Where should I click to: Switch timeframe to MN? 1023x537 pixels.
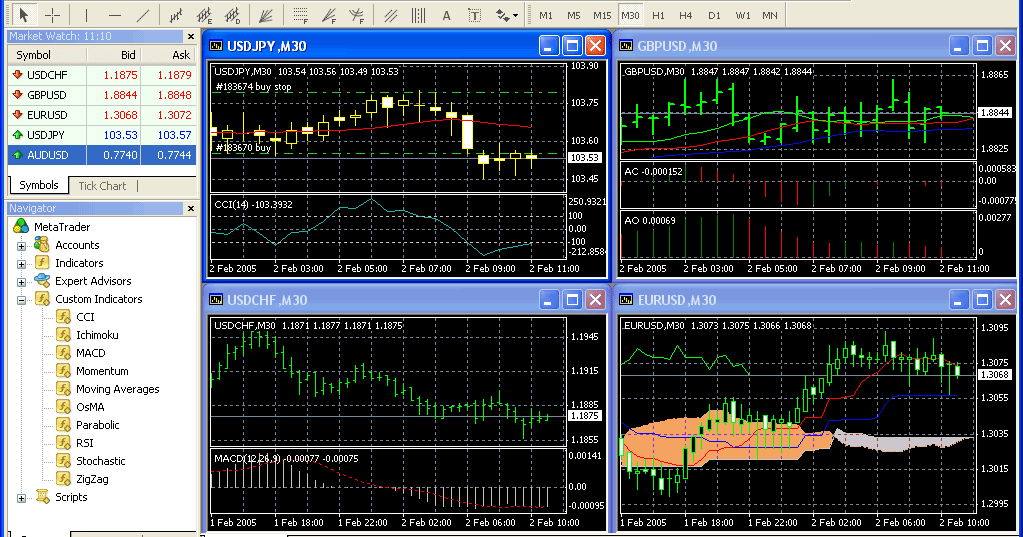pyautogui.click(x=770, y=15)
